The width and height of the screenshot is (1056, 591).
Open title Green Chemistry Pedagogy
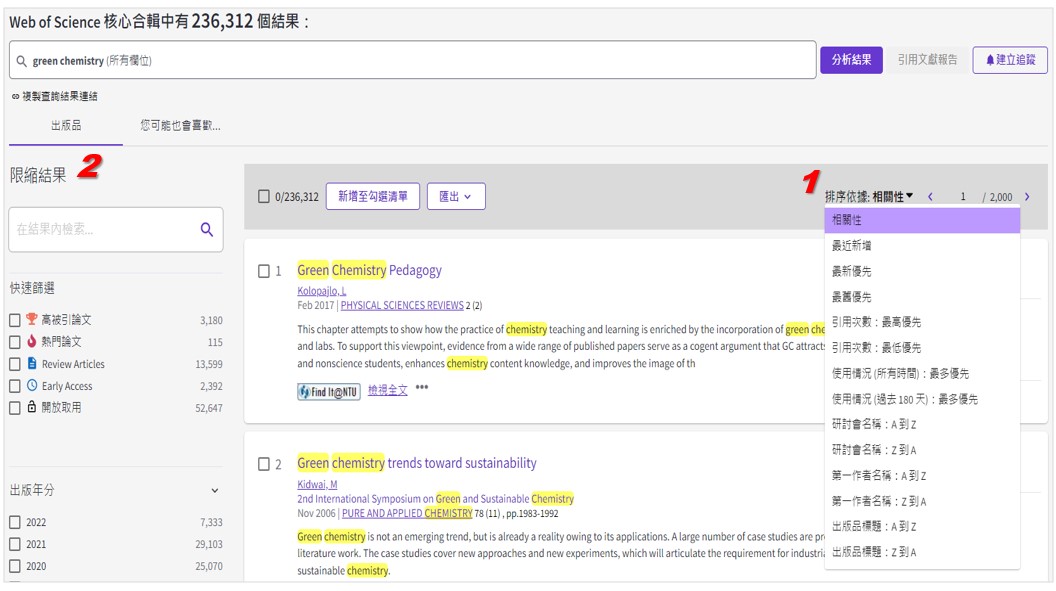pyautogui.click(x=370, y=271)
